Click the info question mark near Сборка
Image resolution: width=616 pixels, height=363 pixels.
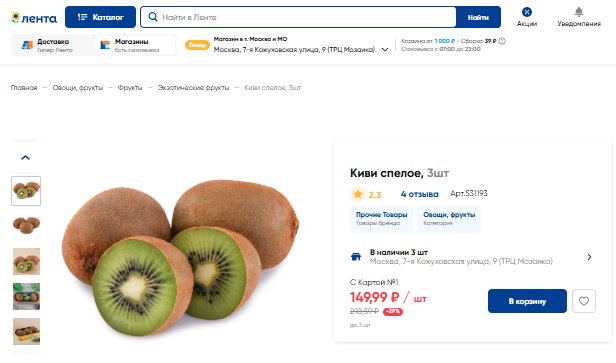point(502,41)
